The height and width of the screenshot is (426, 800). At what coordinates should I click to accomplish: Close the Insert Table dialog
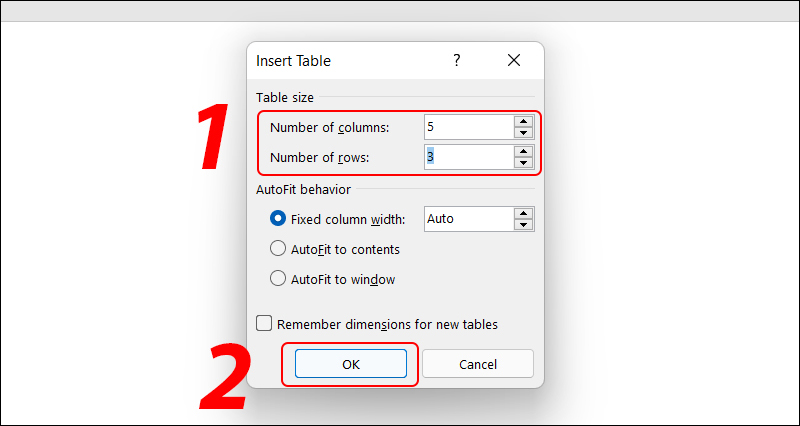[514, 61]
